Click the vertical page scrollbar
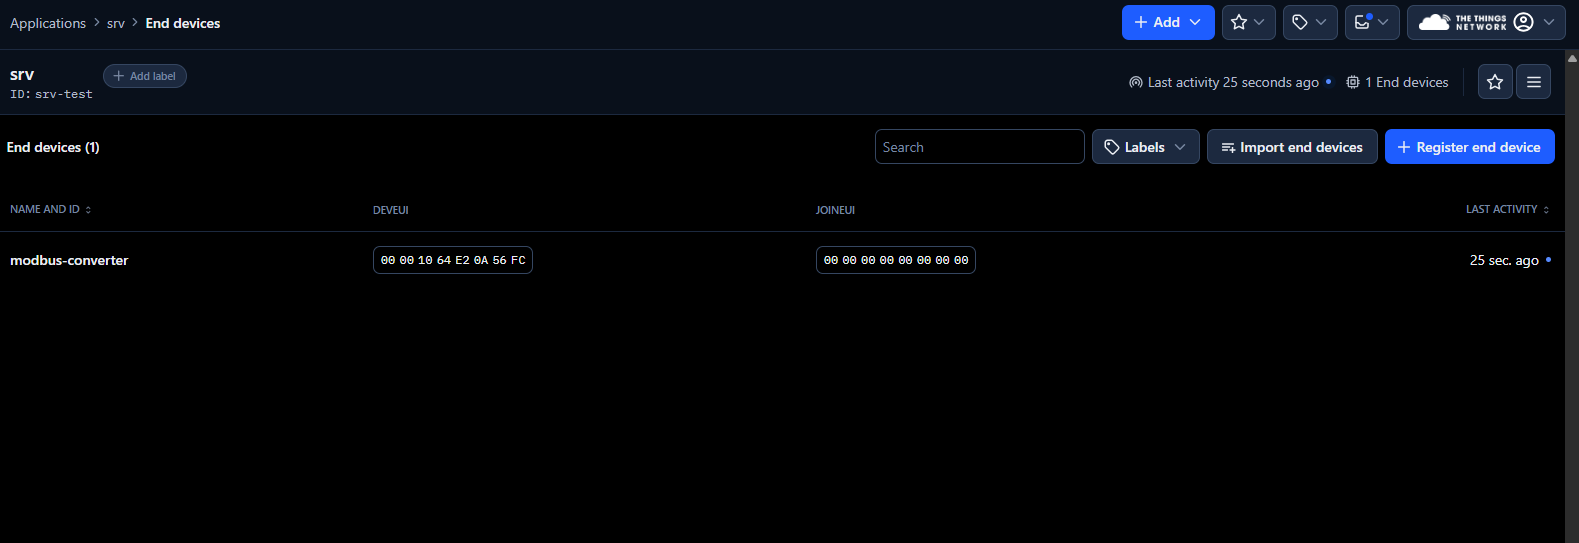Viewport: 1579px width, 543px height. pyautogui.click(x=1572, y=296)
